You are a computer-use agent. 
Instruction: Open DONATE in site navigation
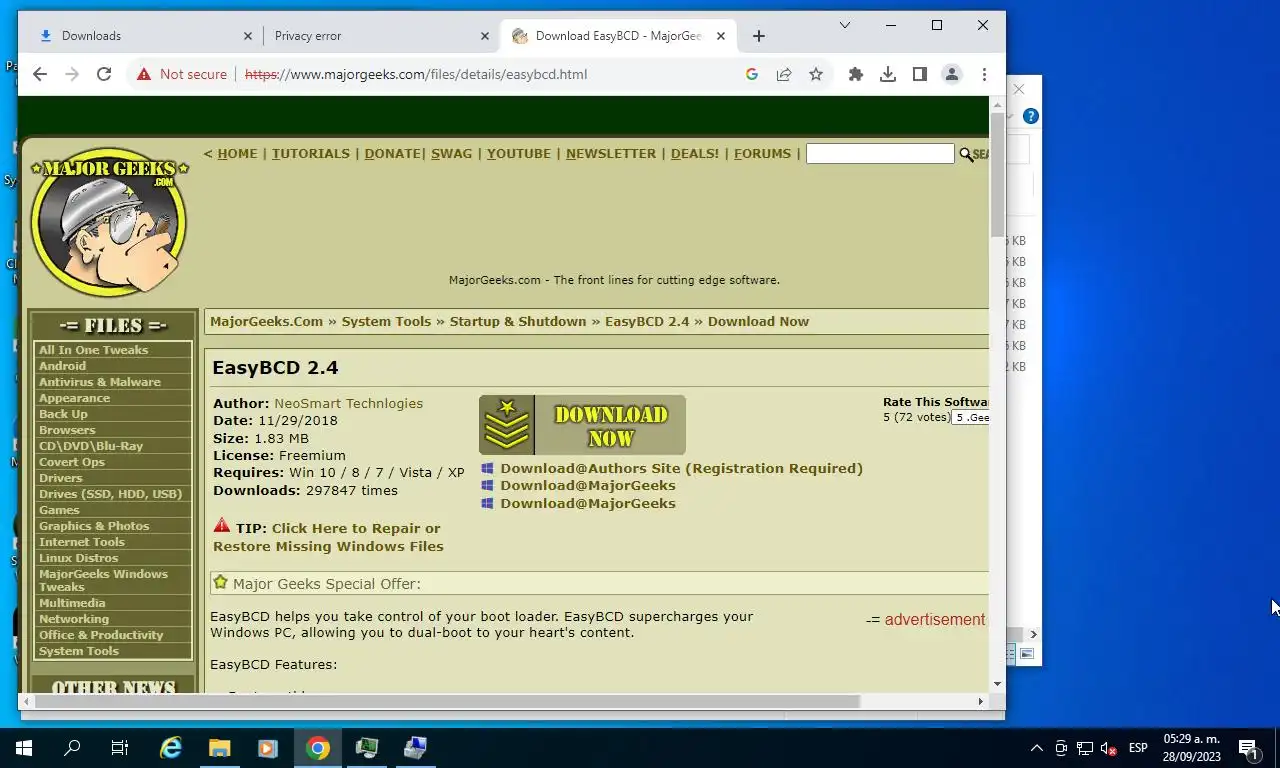click(x=392, y=154)
